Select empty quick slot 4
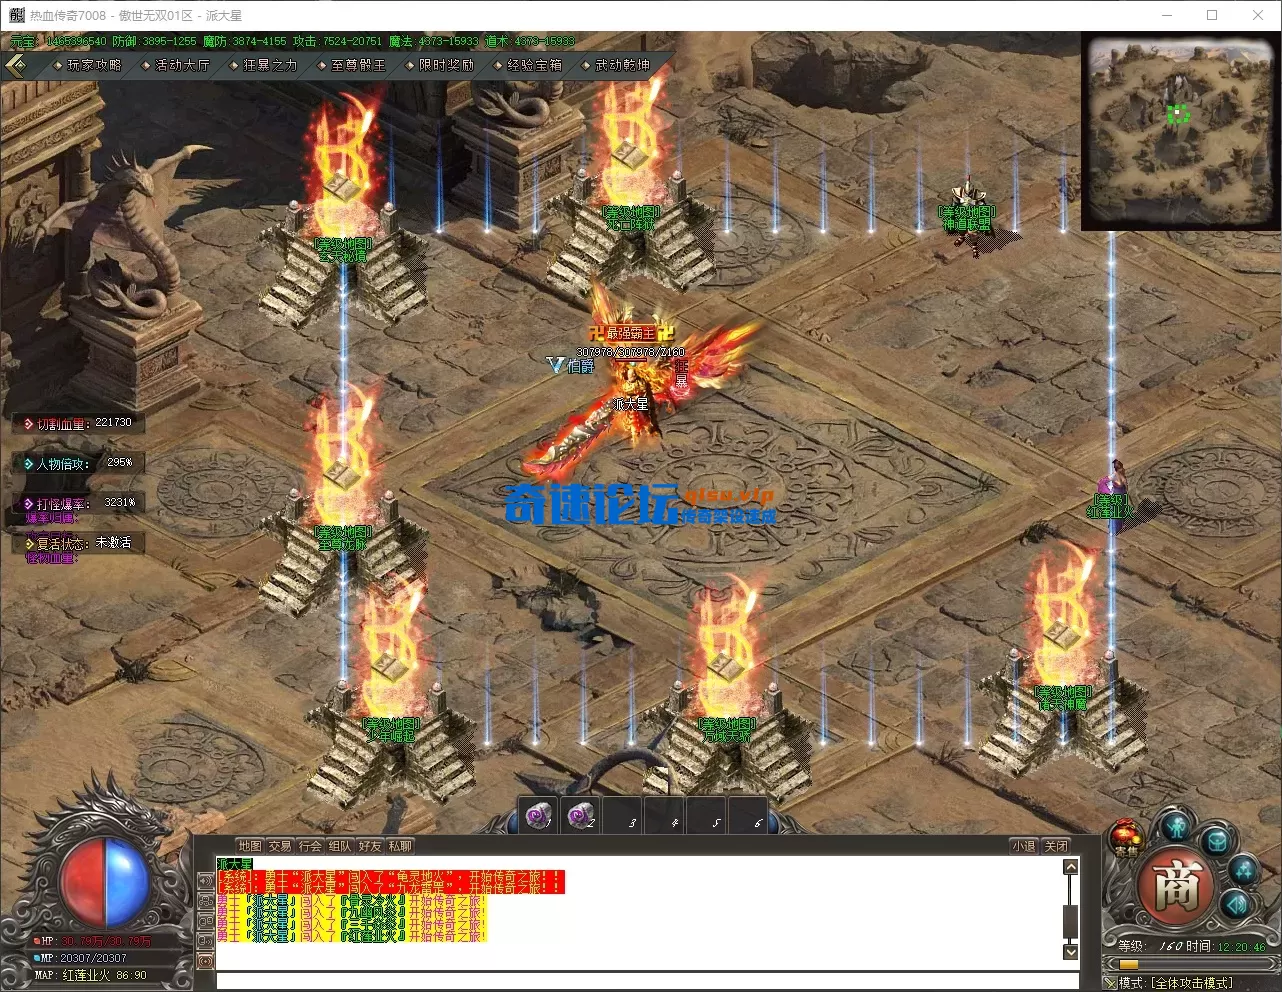The width and height of the screenshot is (1282, 992). [x=665, y=817]
